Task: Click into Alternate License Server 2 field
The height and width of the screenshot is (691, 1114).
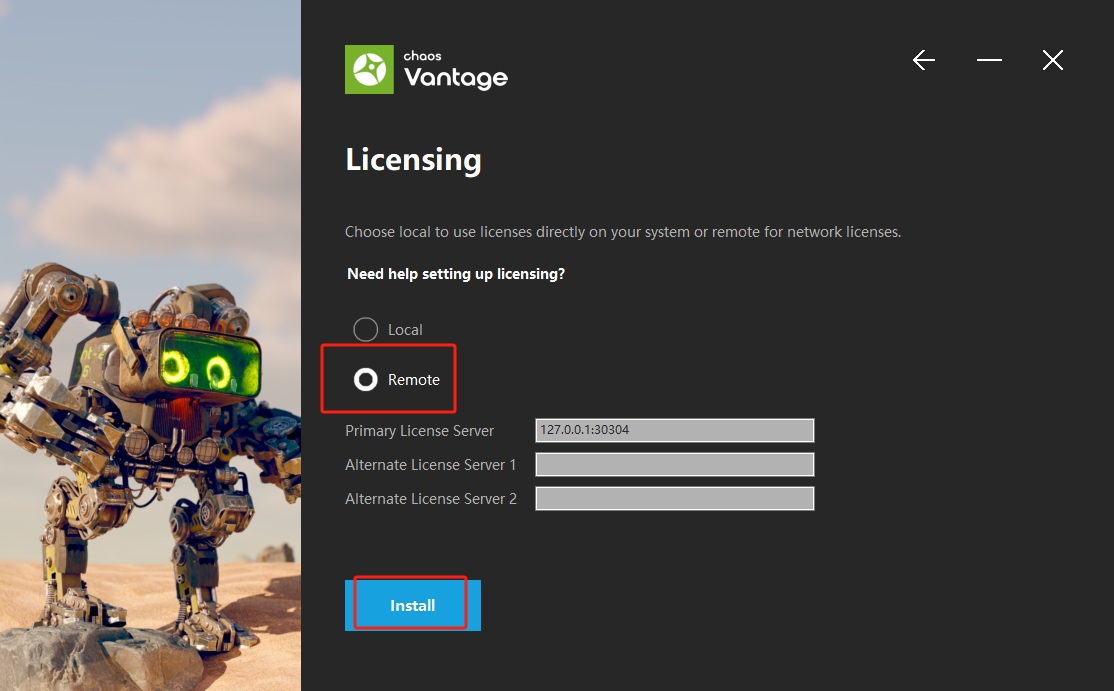Action: [x=674, y=499]
